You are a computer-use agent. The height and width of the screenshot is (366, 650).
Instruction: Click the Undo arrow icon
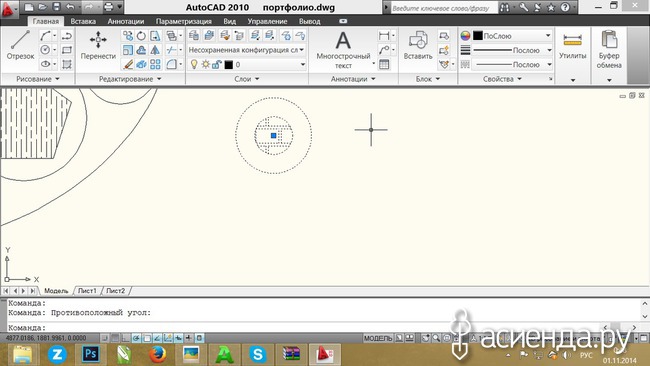coord(70,7)
